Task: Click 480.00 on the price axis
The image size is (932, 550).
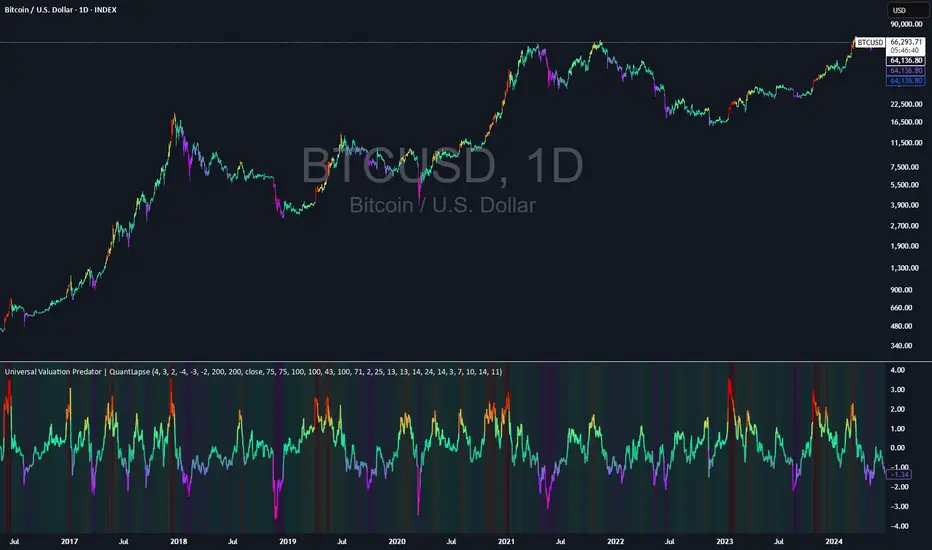Action: pos(901,326)
